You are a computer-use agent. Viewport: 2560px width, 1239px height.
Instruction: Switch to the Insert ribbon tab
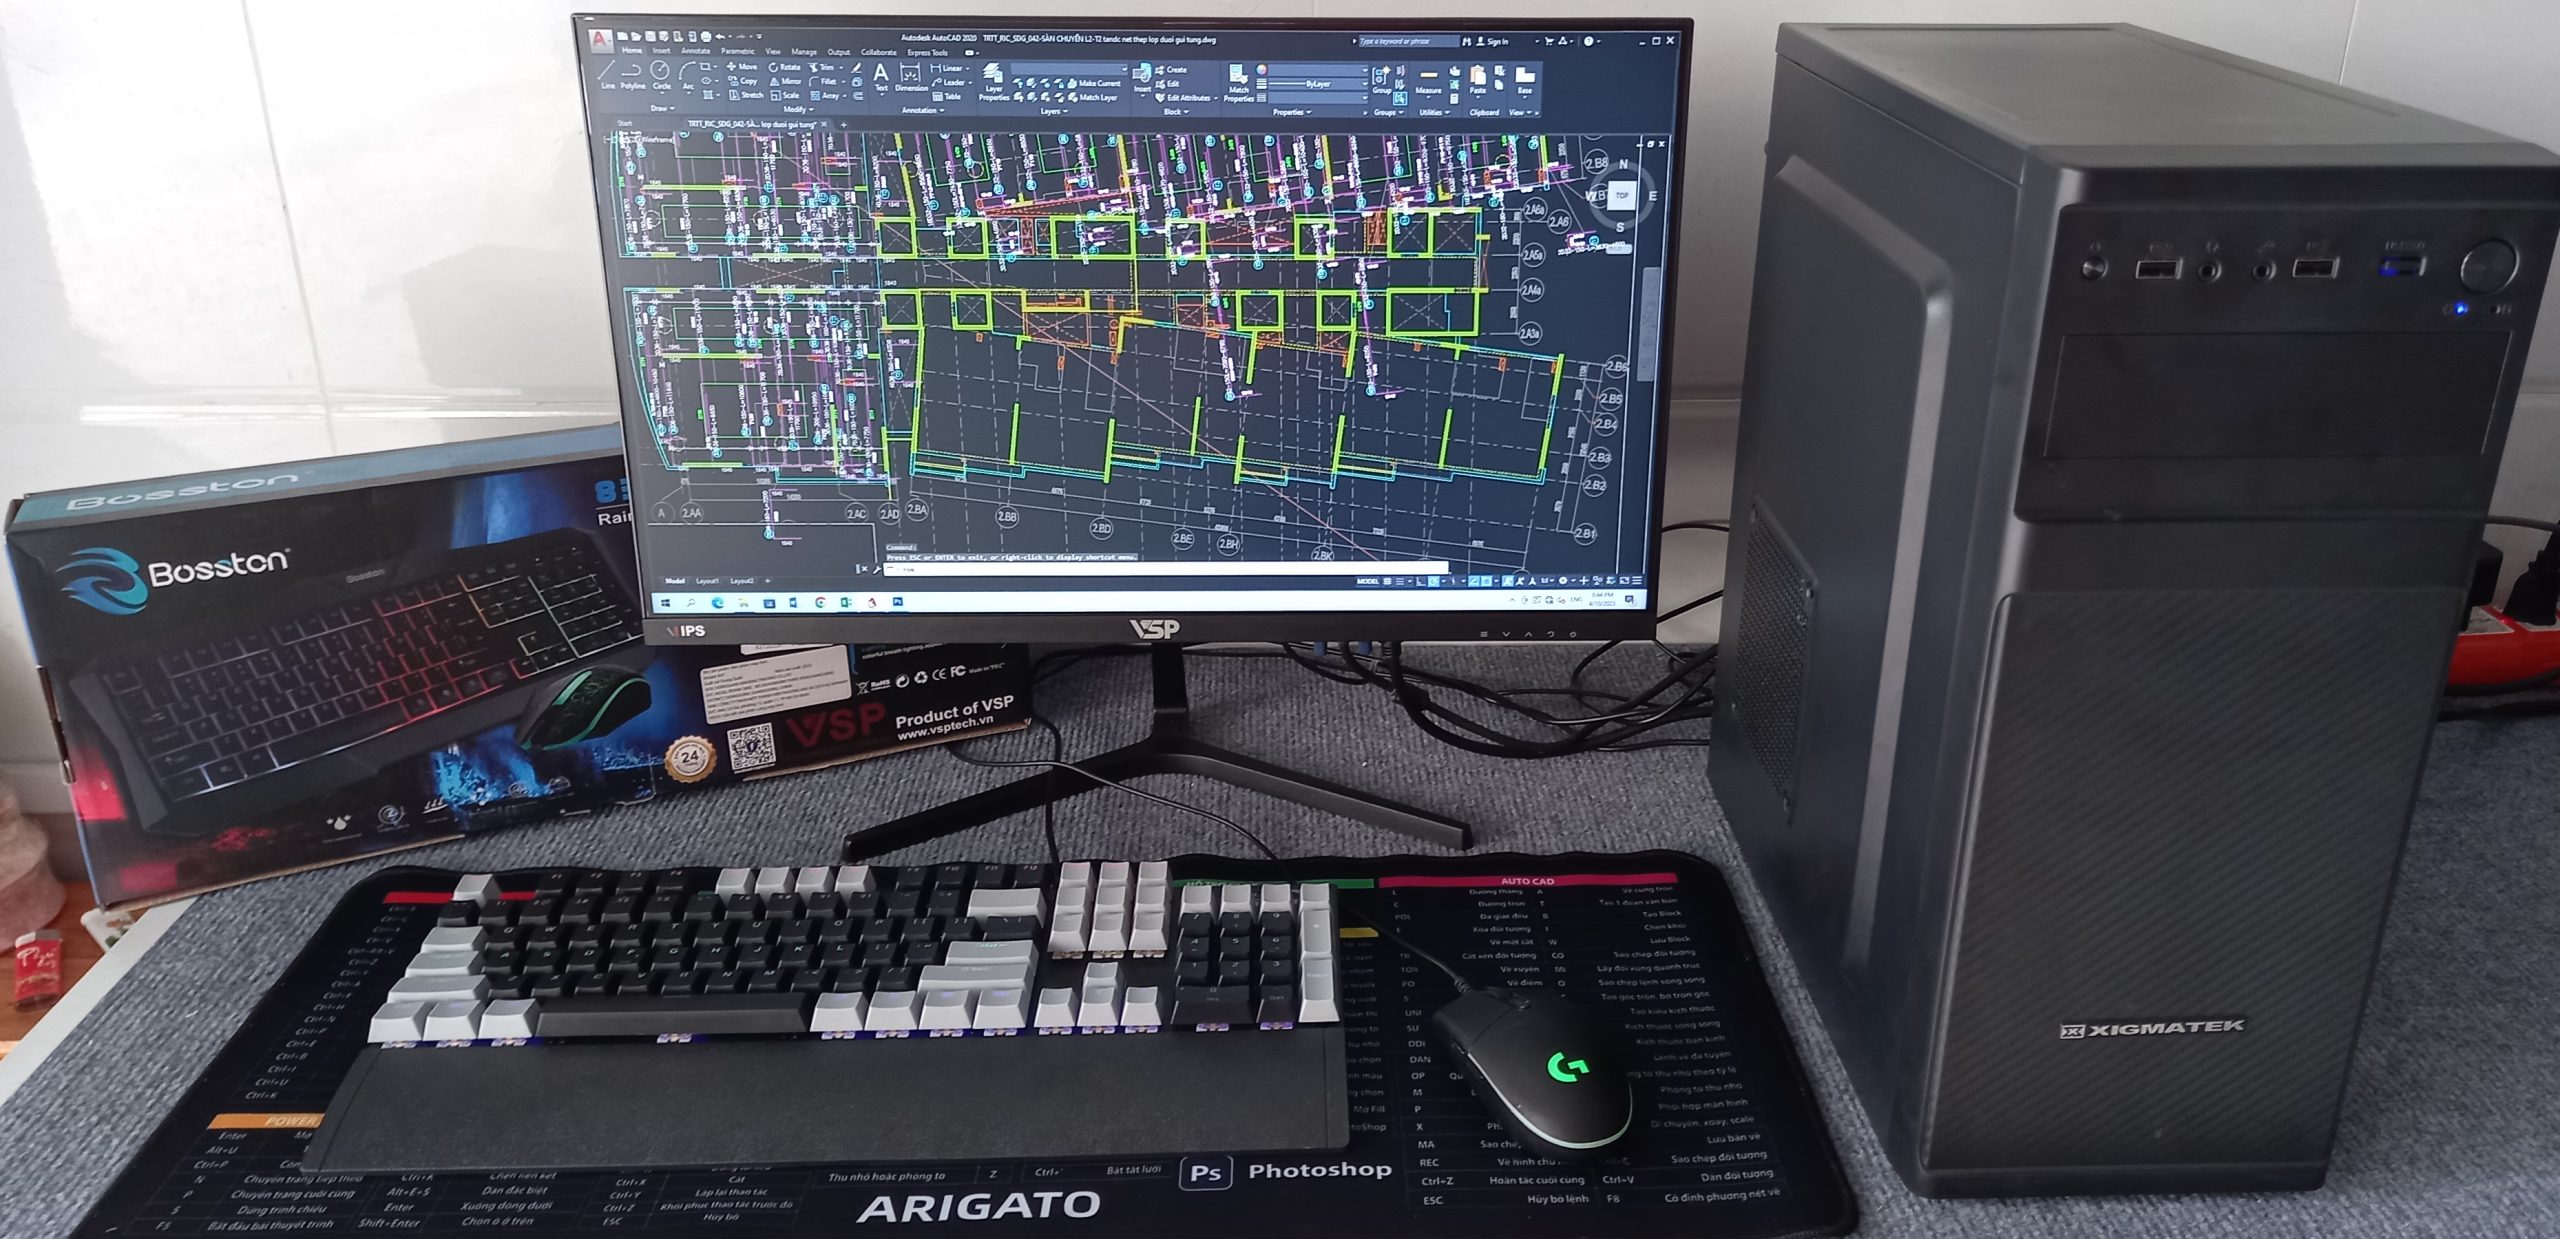[661, 51]
